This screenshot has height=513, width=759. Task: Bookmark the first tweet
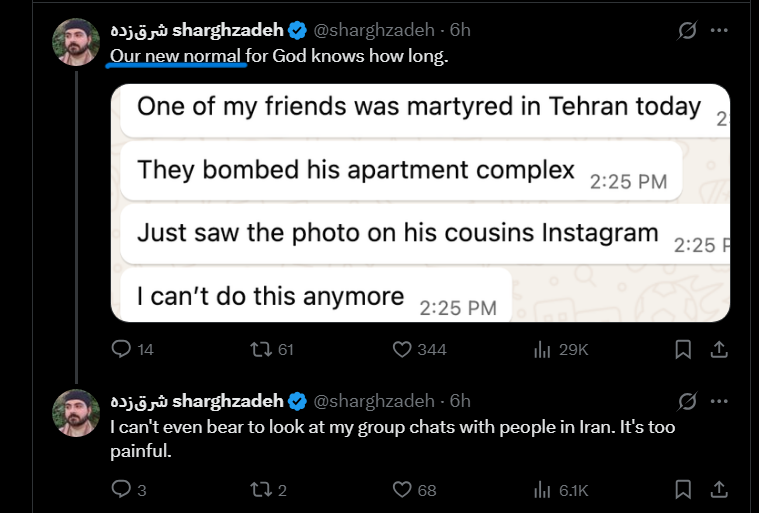point(683,349)
